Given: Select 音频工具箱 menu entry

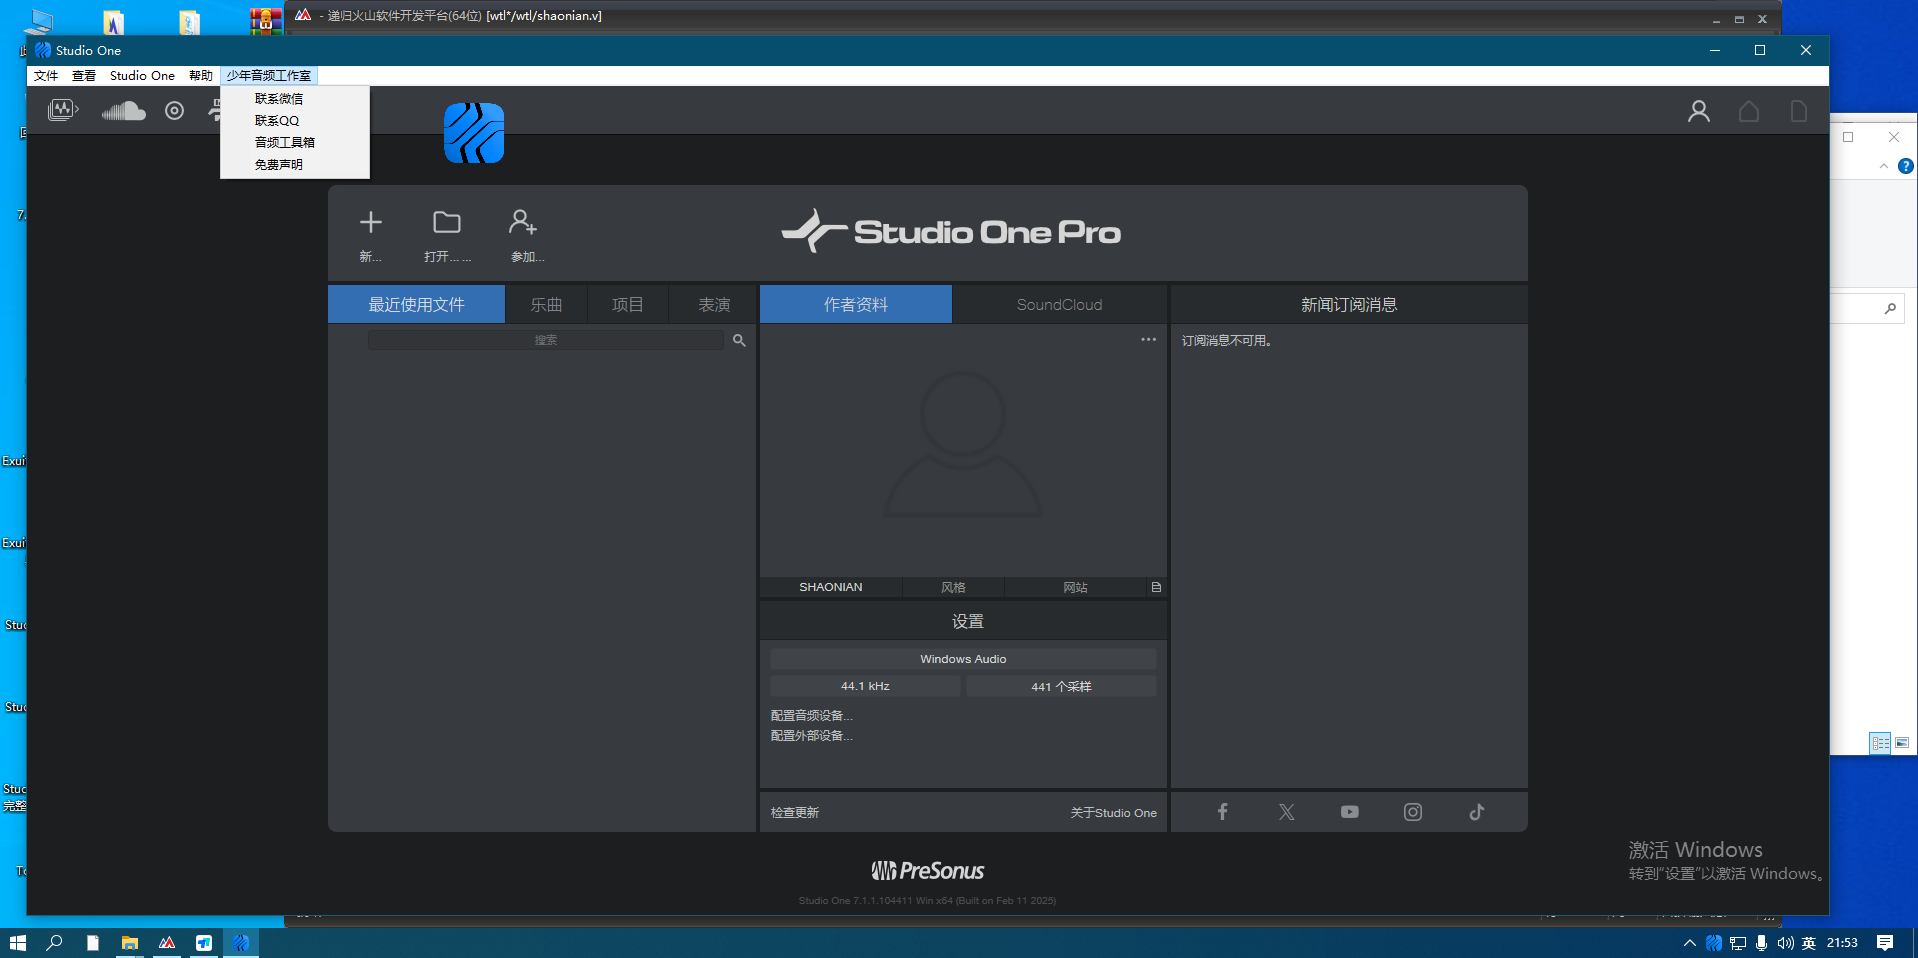Looking at the screenshot, I should (x=295, y=143).
